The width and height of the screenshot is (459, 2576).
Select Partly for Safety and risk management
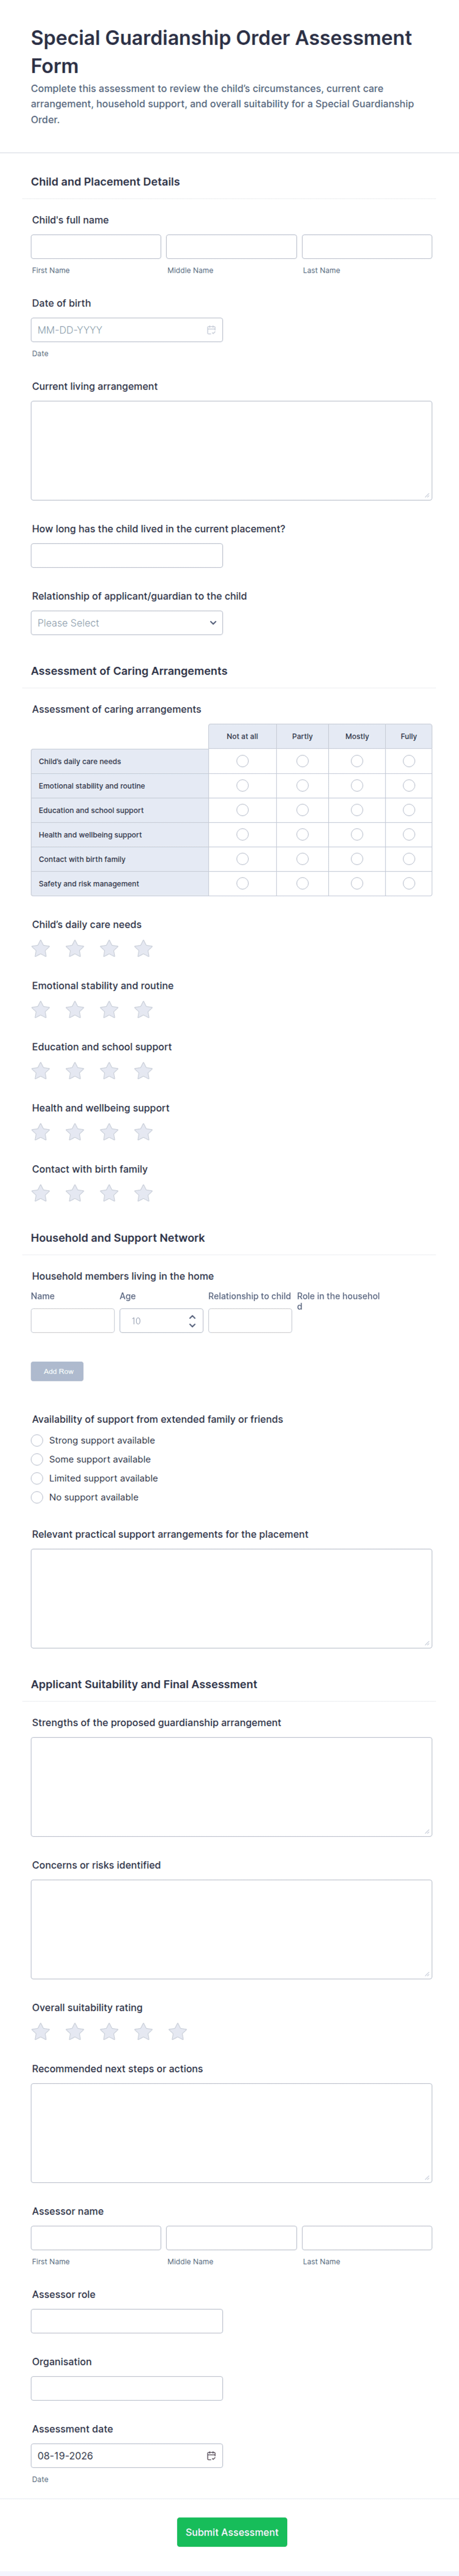pyautogui.click(x=302, y=883)
